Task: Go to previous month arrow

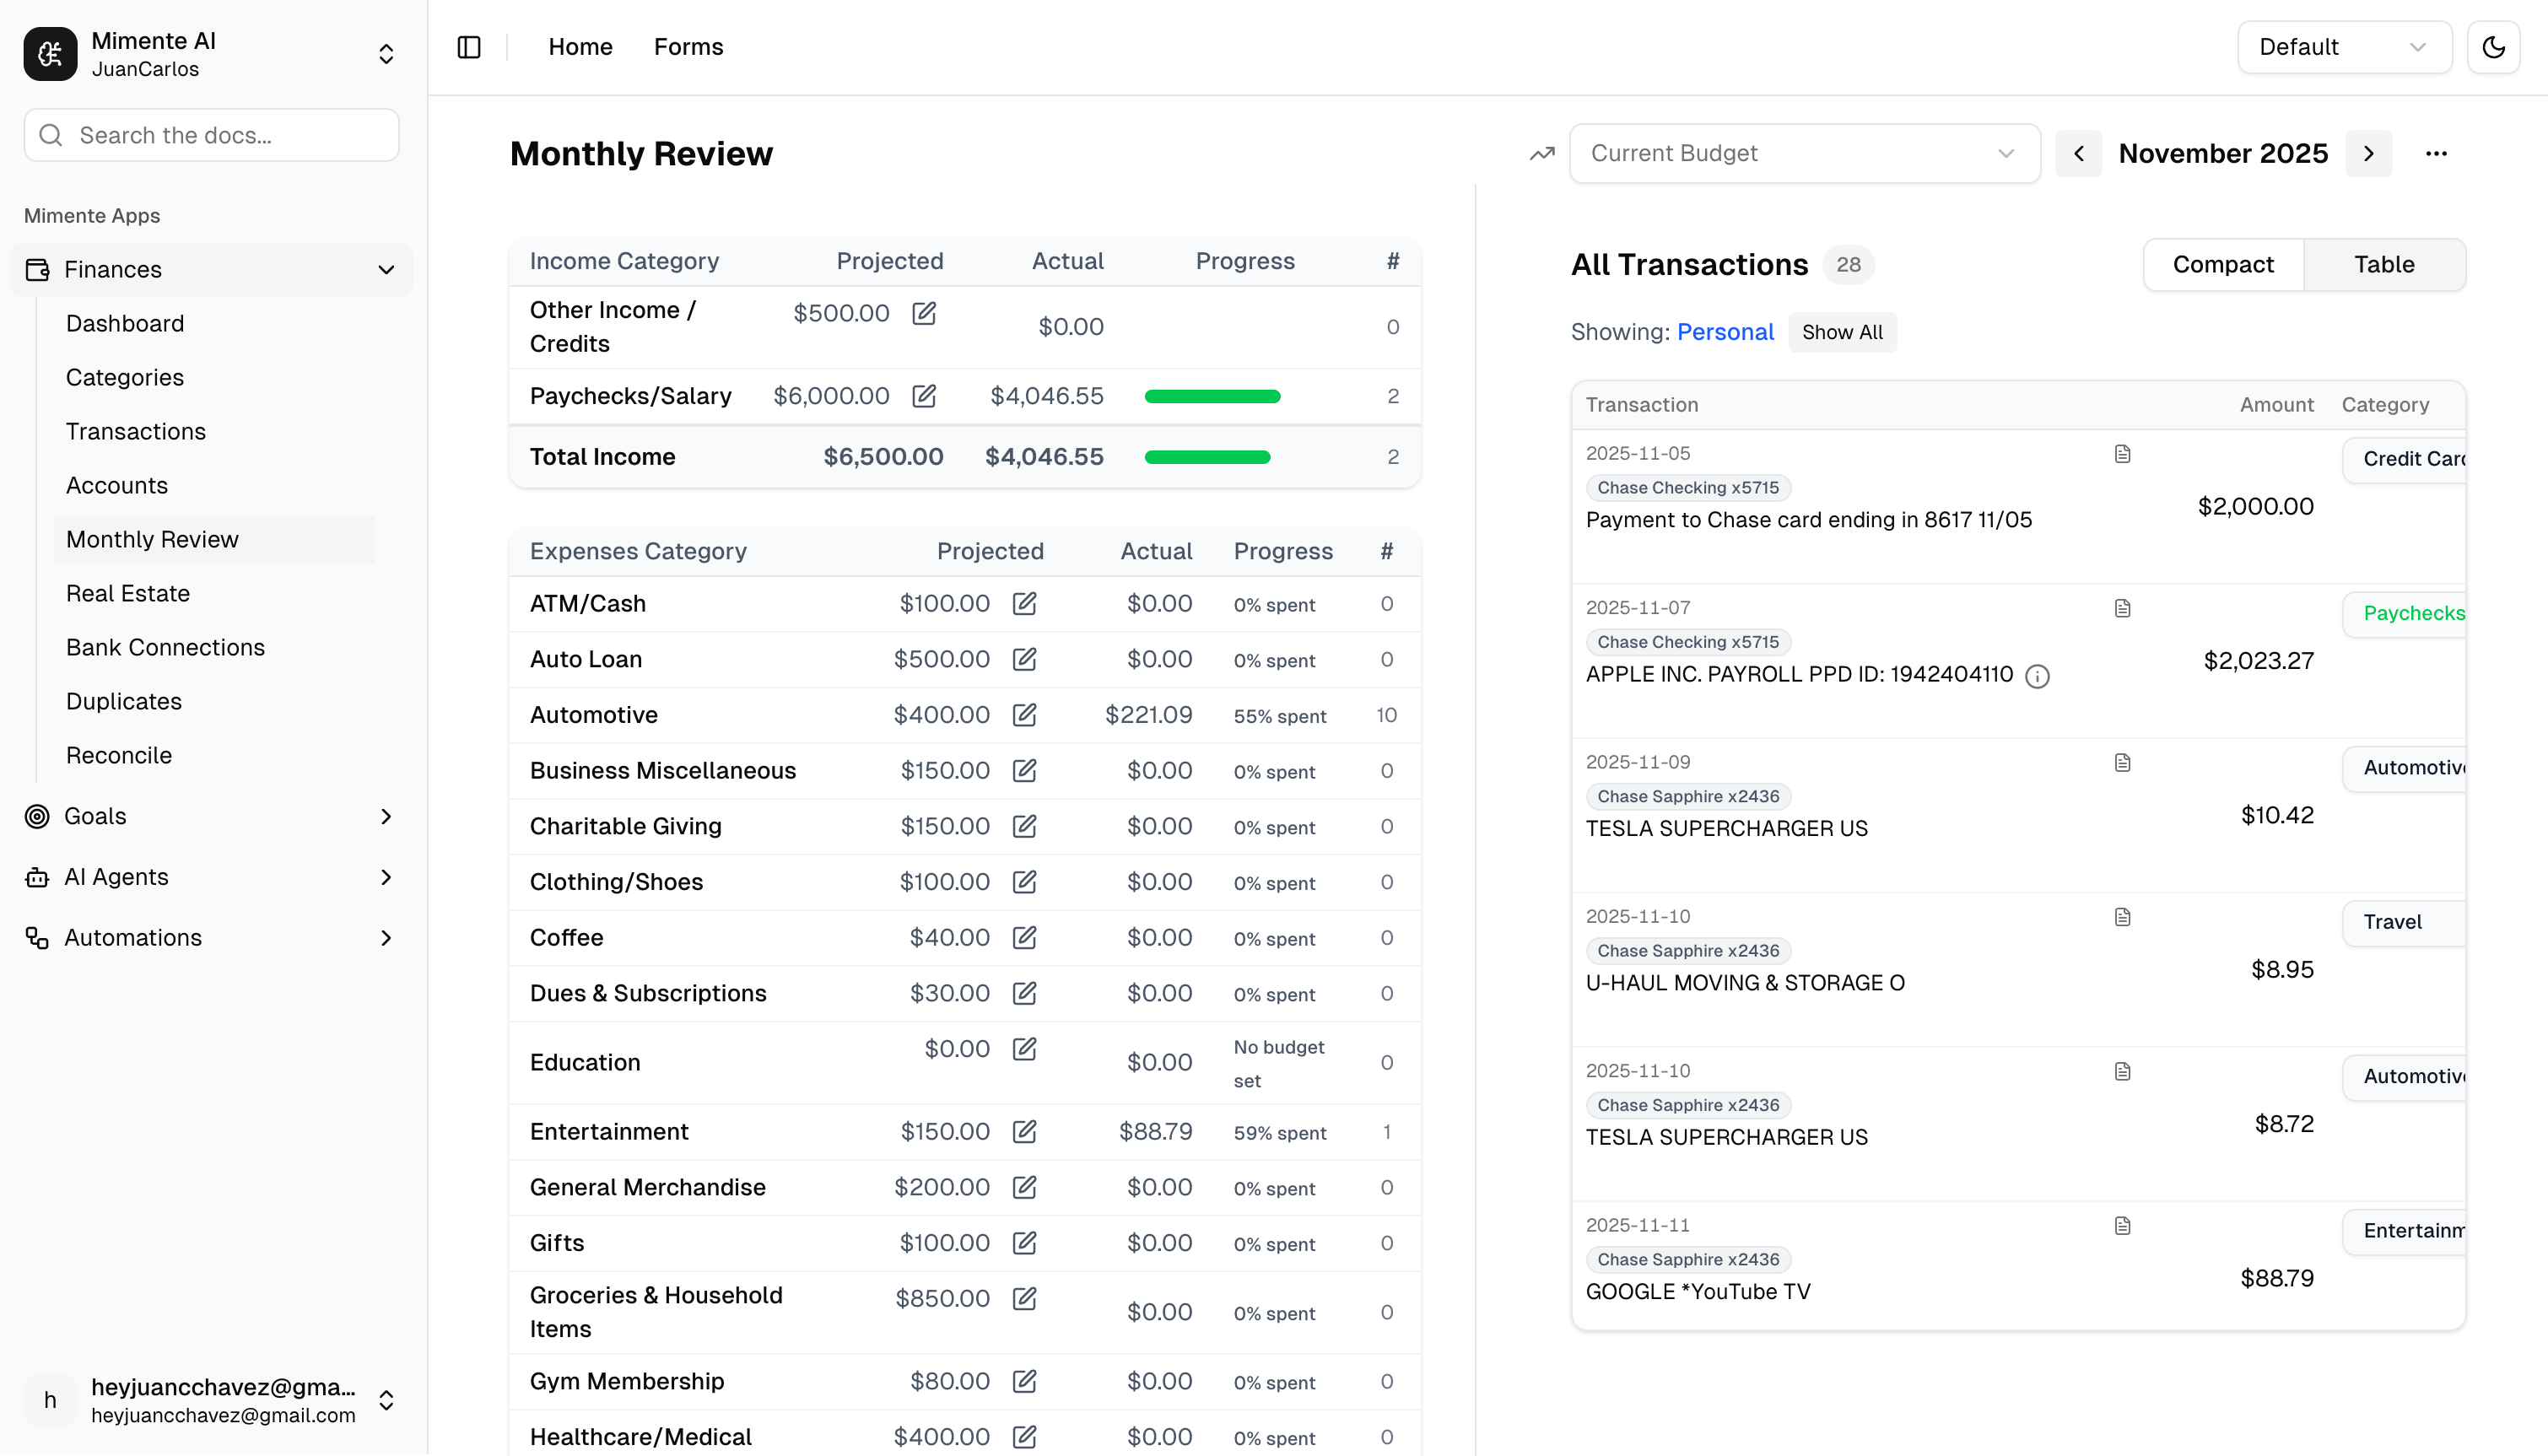Action: coord(2078,153)
